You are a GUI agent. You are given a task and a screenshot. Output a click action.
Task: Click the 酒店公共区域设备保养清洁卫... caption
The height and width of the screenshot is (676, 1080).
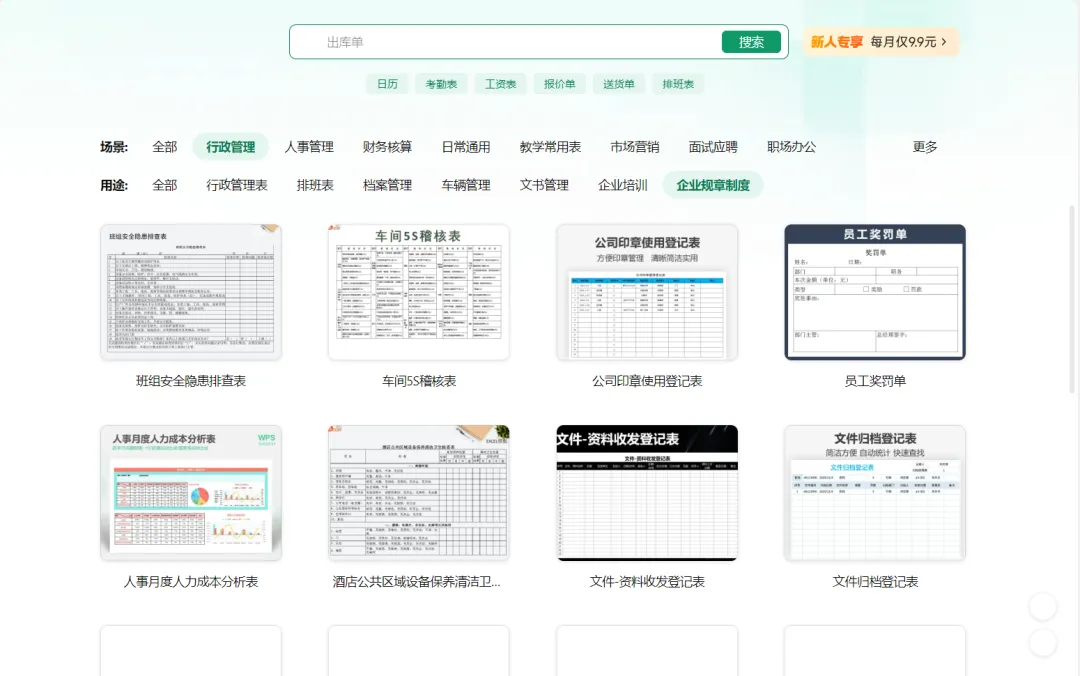click(x=417, y=582)
